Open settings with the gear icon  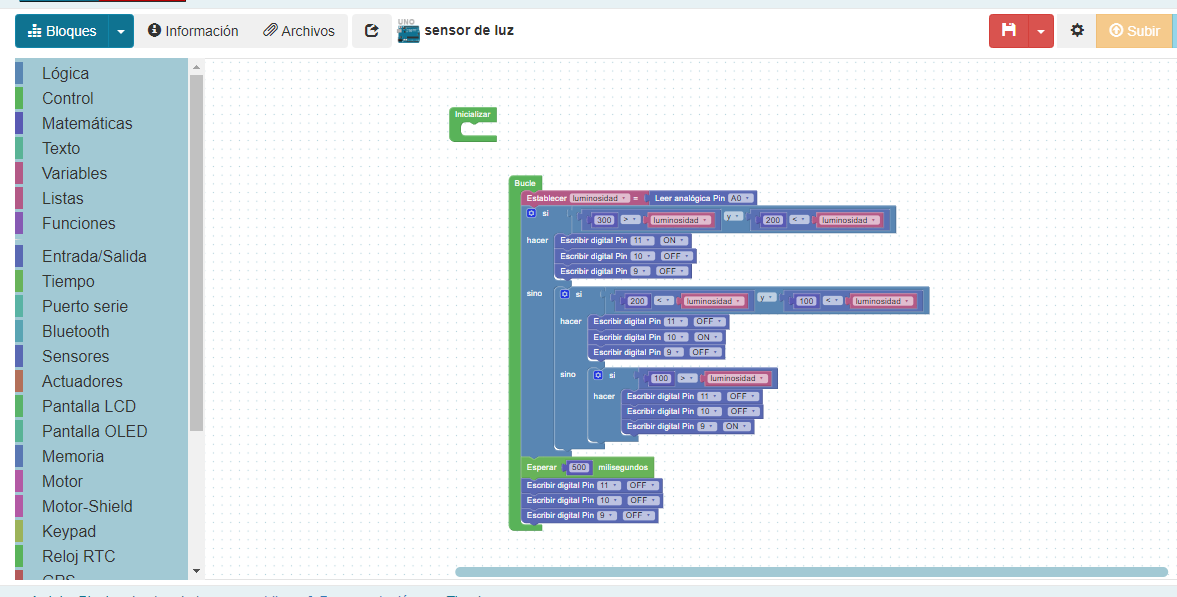1077,31
